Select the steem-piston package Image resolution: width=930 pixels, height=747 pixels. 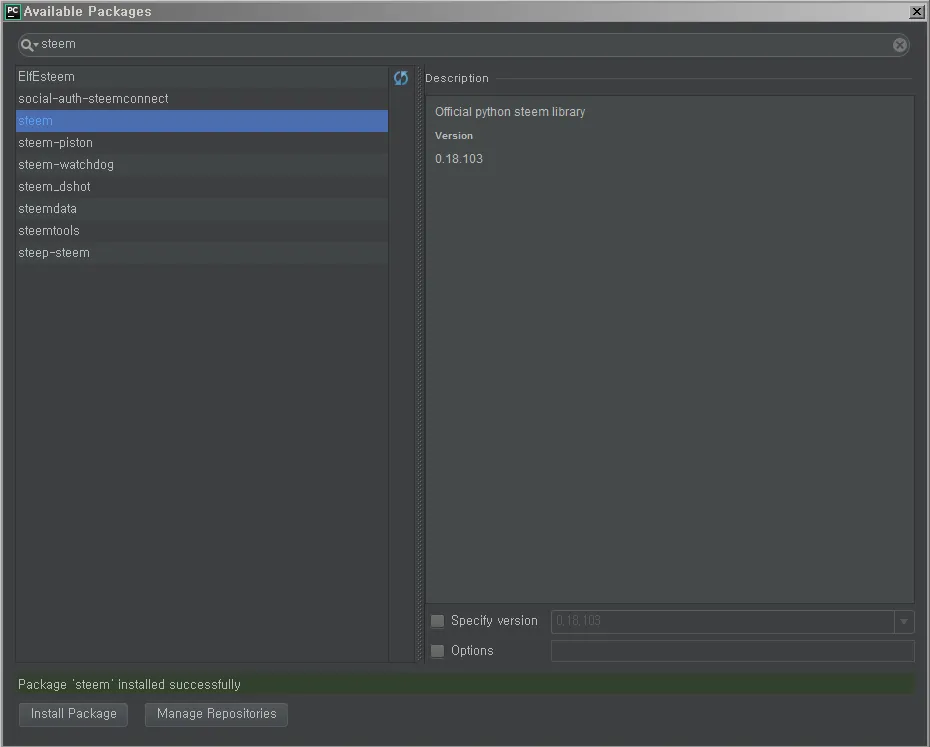click(x=202, y=142)
